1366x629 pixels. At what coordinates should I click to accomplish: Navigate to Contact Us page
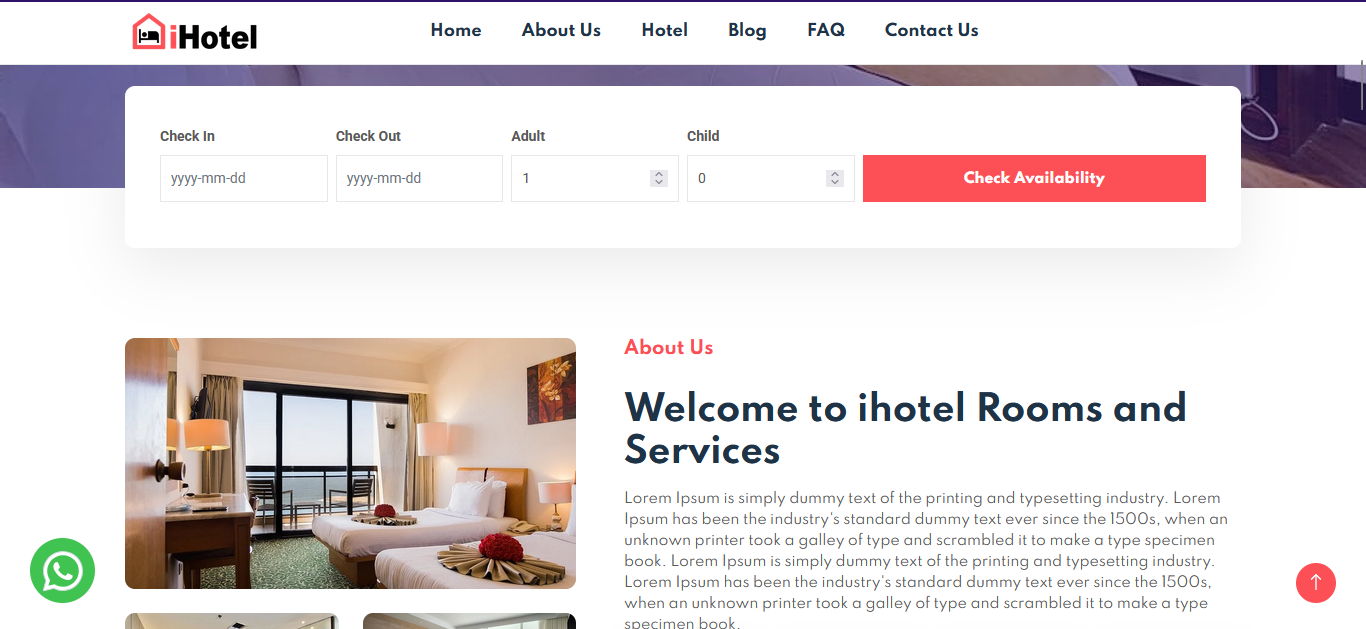(x=932, y=30)
